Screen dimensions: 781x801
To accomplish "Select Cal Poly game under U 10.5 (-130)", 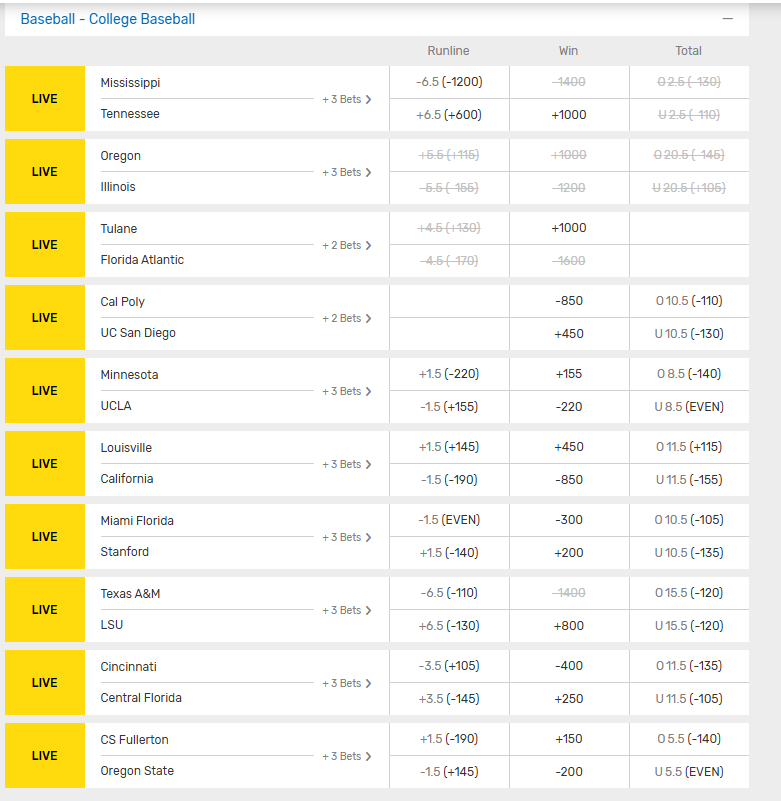I will (x=689, y=334).
